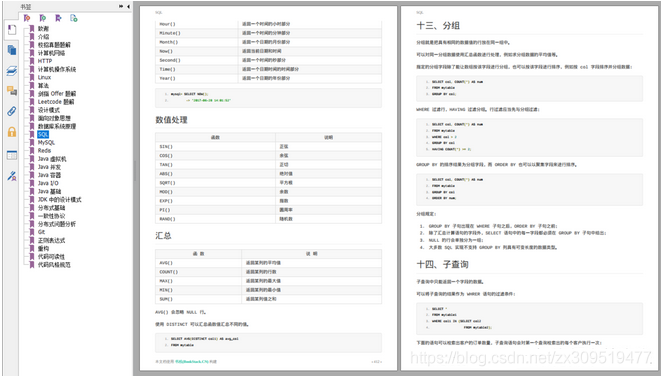Open the 校招真题题解 bookmark
661x376 pixels.
click(54, 45)
